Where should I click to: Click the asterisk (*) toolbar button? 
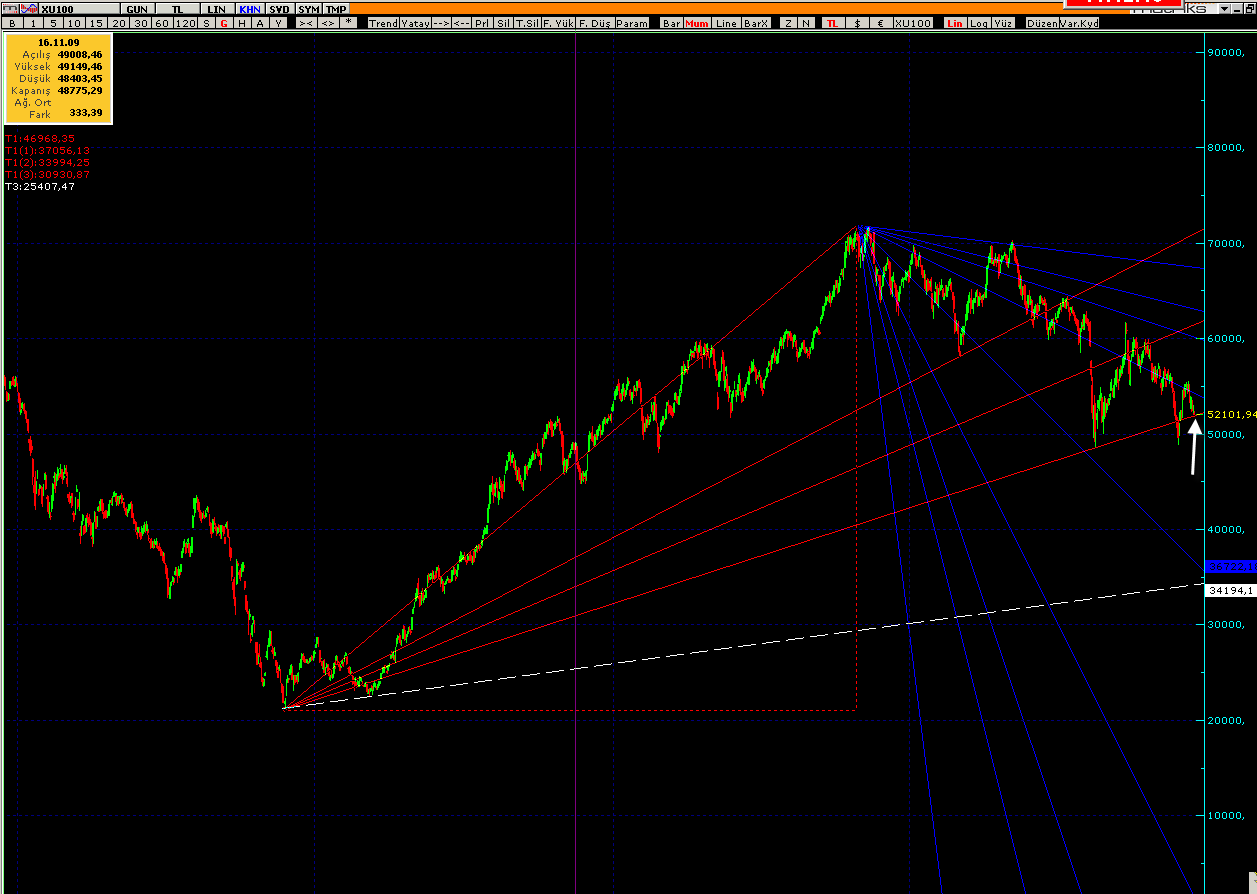[348, 23]
